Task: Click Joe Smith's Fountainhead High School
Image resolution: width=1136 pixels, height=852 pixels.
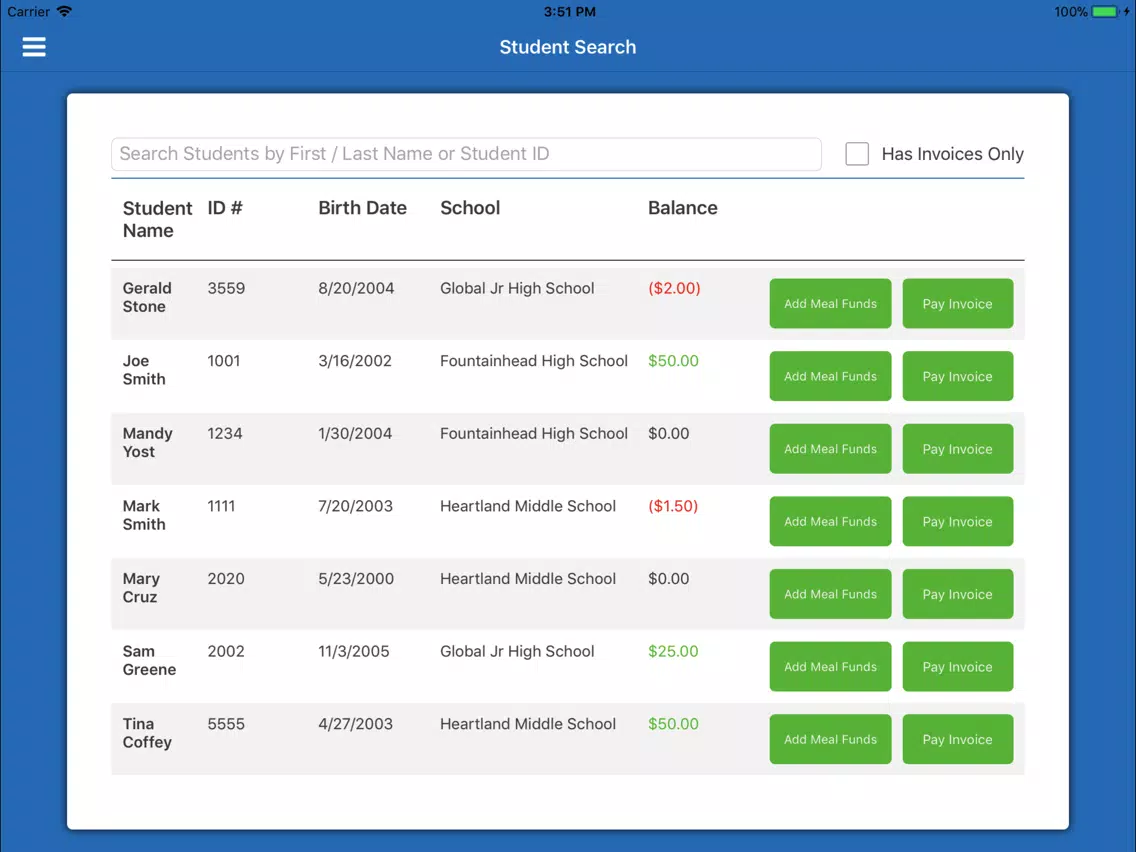Action: coord(534,361)
